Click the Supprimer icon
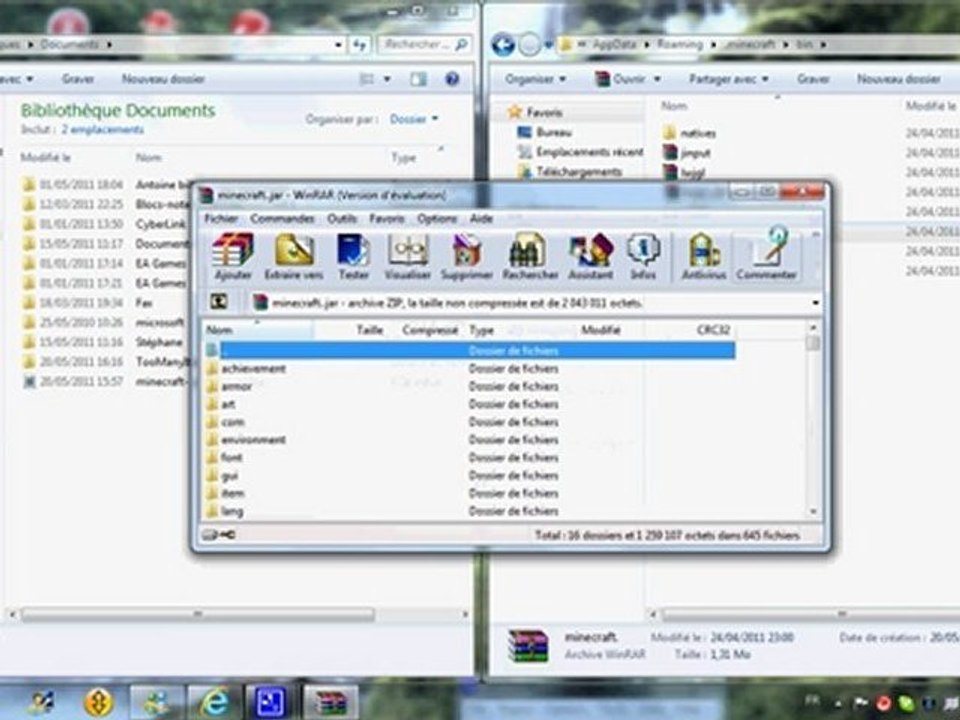 [x=467, y=257]
